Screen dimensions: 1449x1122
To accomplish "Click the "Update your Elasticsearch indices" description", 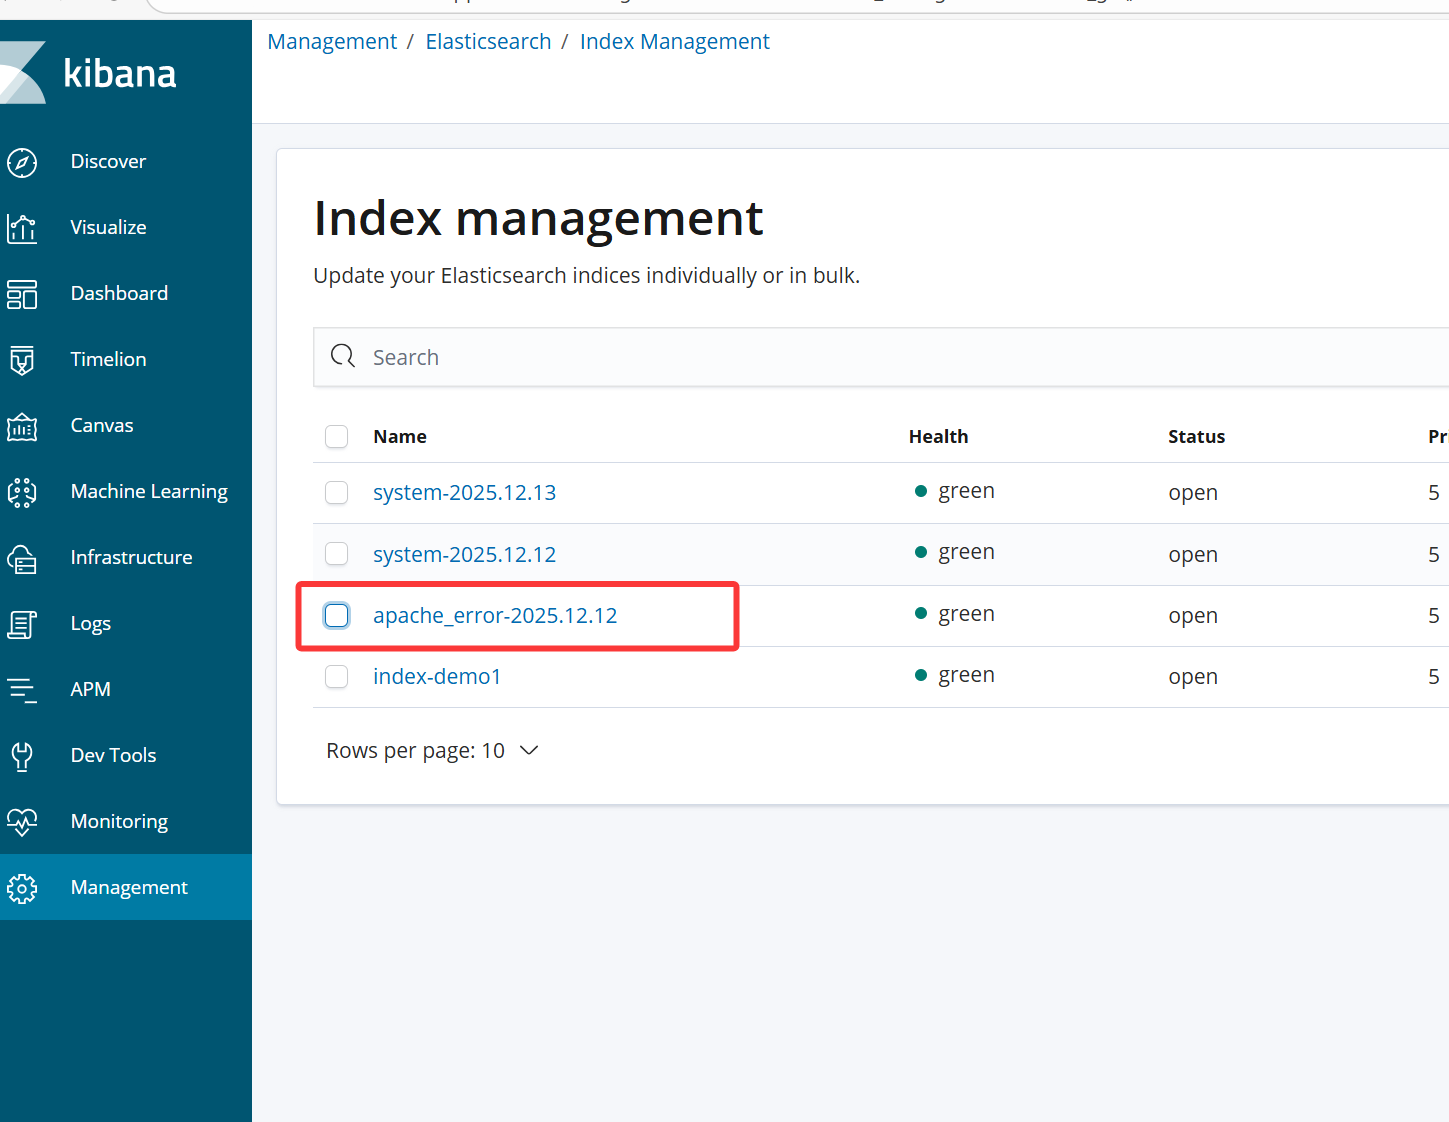I will pyautogui.click(x=586, y=276).
